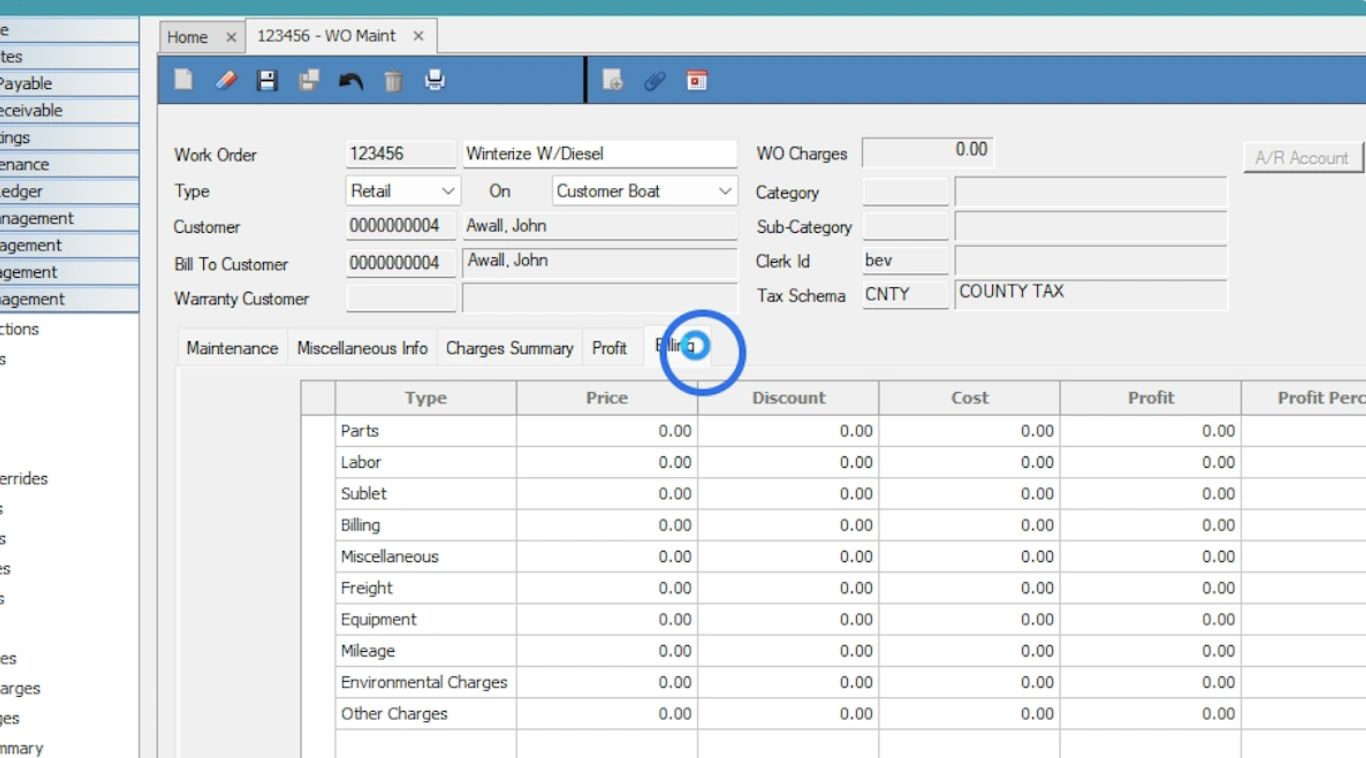Go to the Home tab

(x=187, y=37)
